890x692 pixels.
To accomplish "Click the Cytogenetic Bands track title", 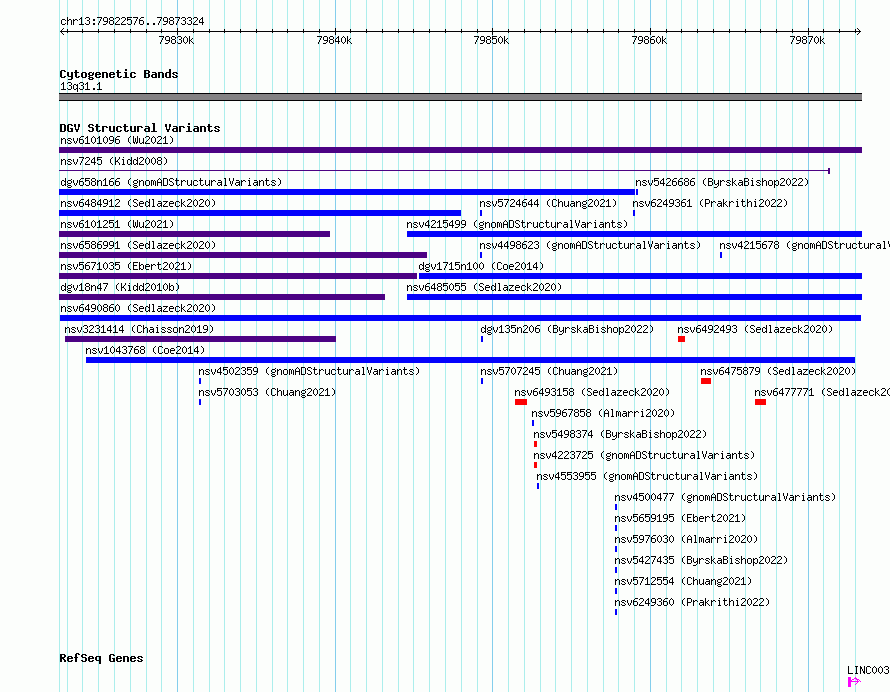I will coord(119,74).
